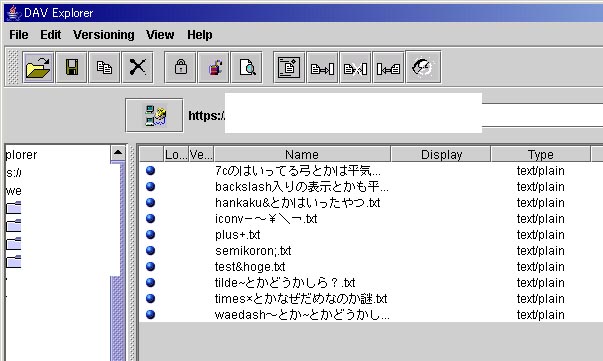Click the Connect computers button
Screen dimensions: 603x361
coord(154,115)
